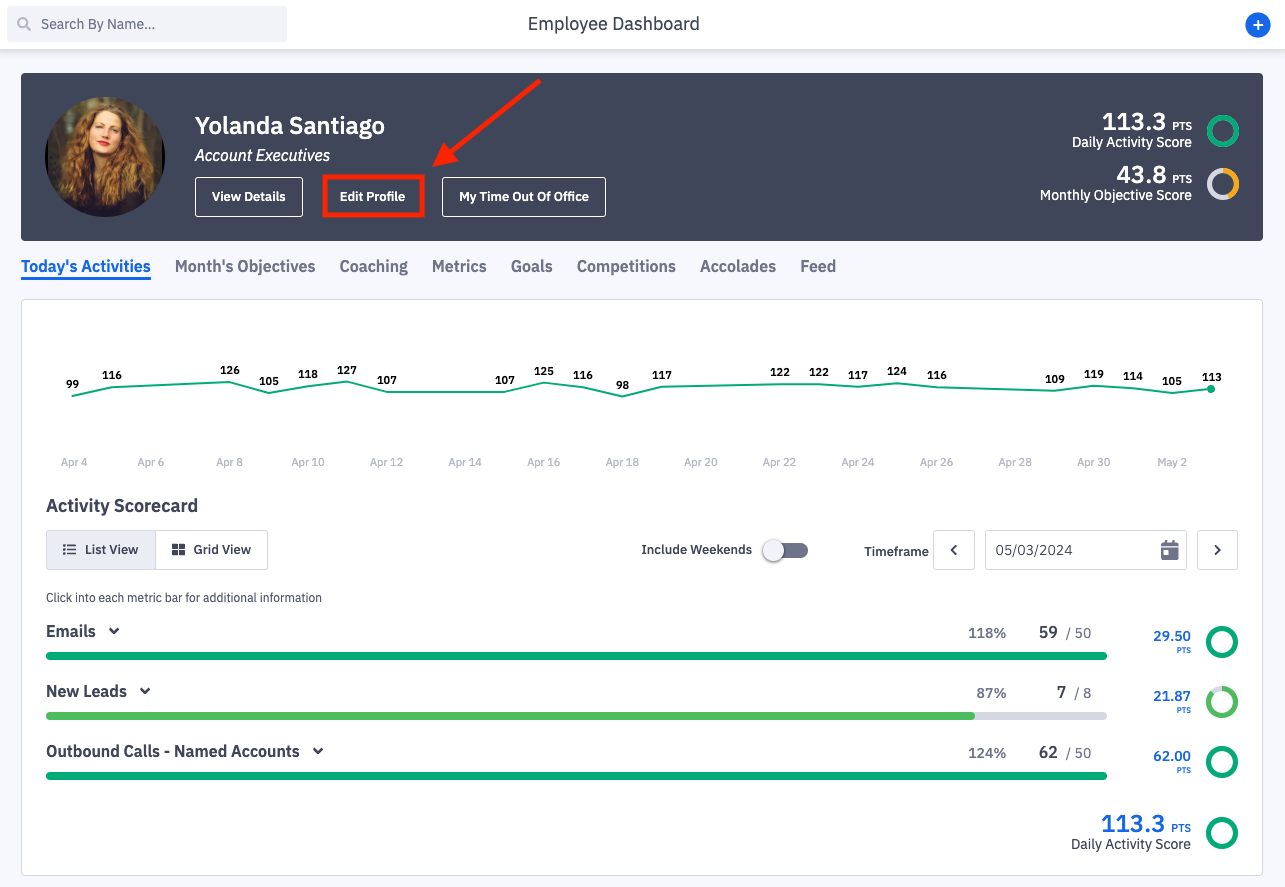This screenshot has height=887, width=1285.
Task: Click the Monthly Objective Score ring
Action: [x=1222, y=184]
